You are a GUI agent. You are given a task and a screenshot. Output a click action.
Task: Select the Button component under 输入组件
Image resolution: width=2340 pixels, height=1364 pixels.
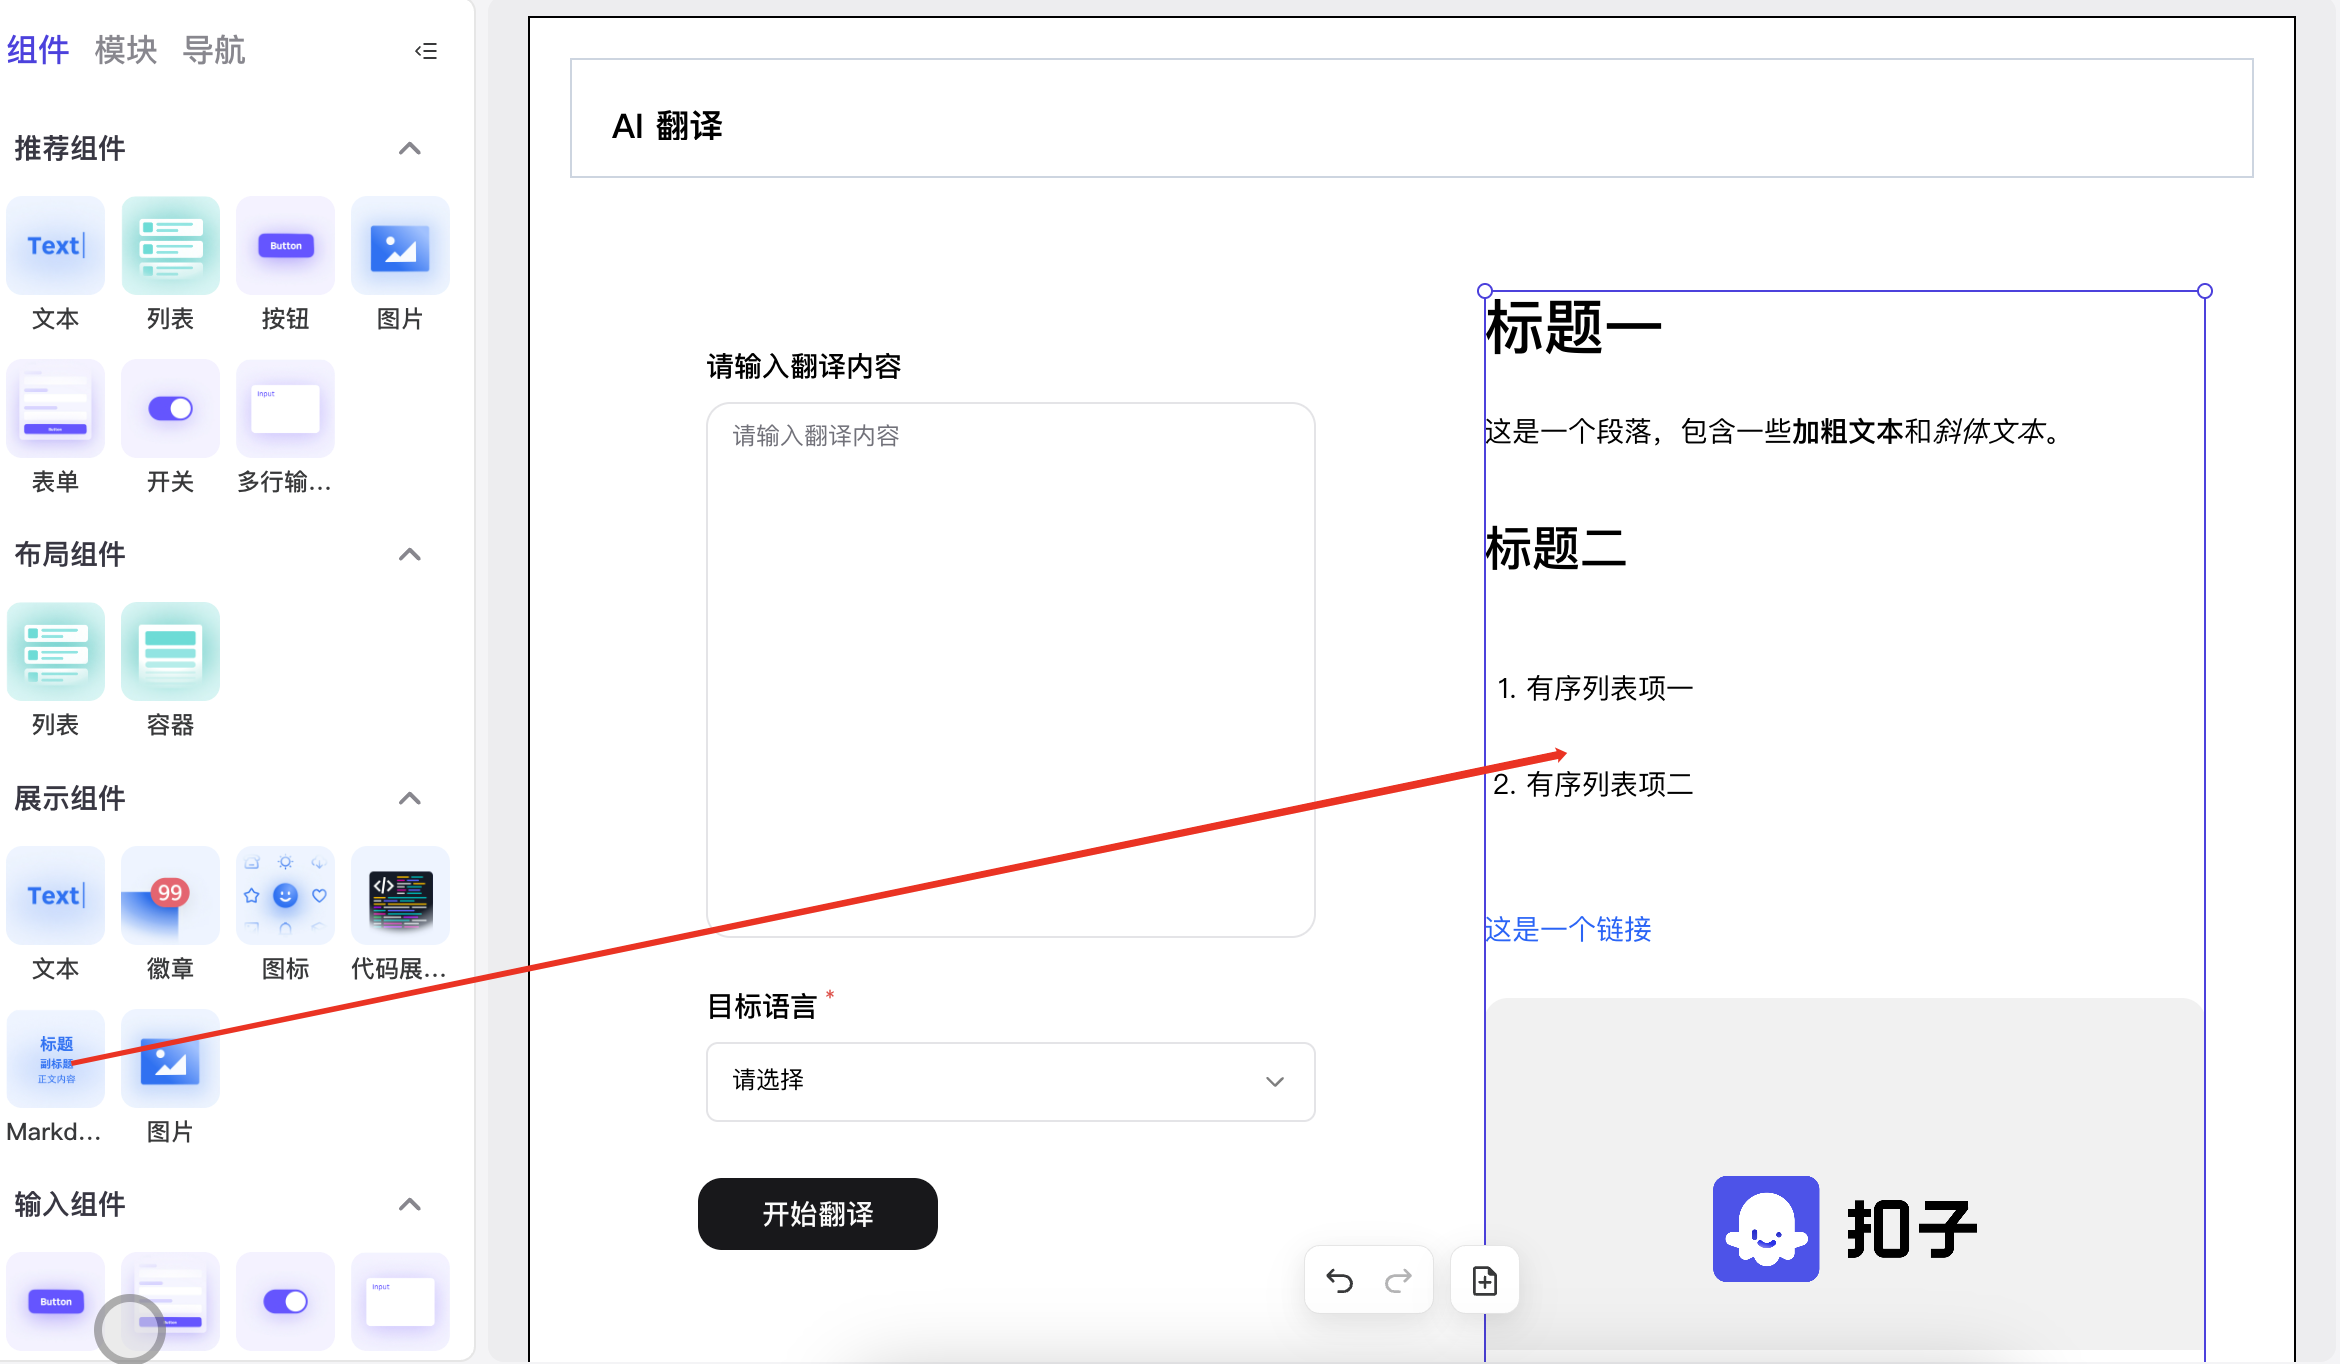coord(55,1301)
